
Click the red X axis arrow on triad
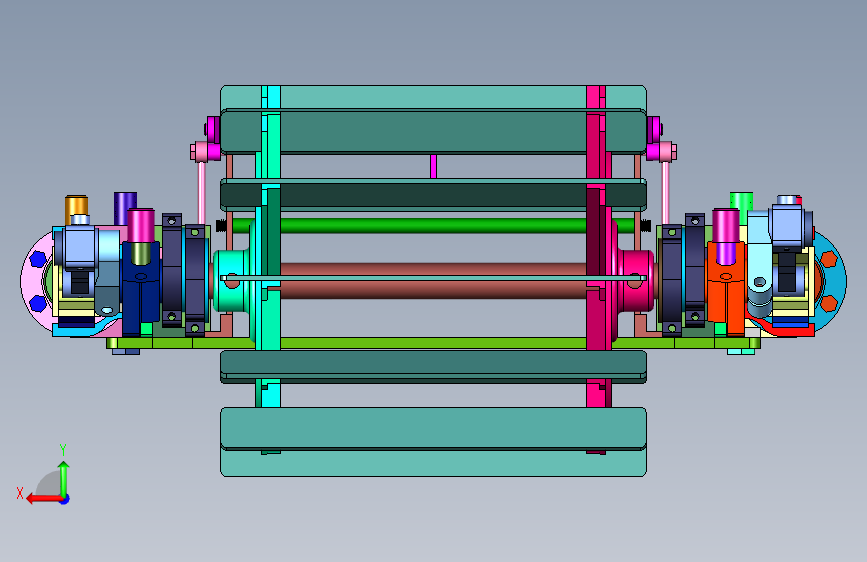click(44, 499)
